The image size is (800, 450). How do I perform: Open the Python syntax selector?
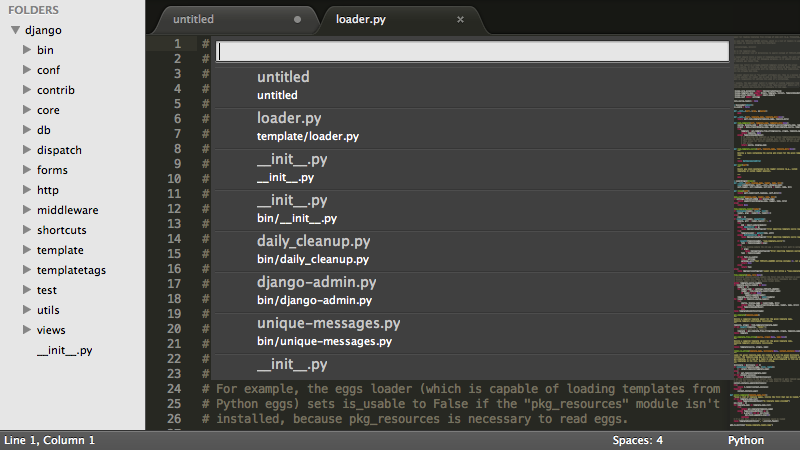pos(746,440)
